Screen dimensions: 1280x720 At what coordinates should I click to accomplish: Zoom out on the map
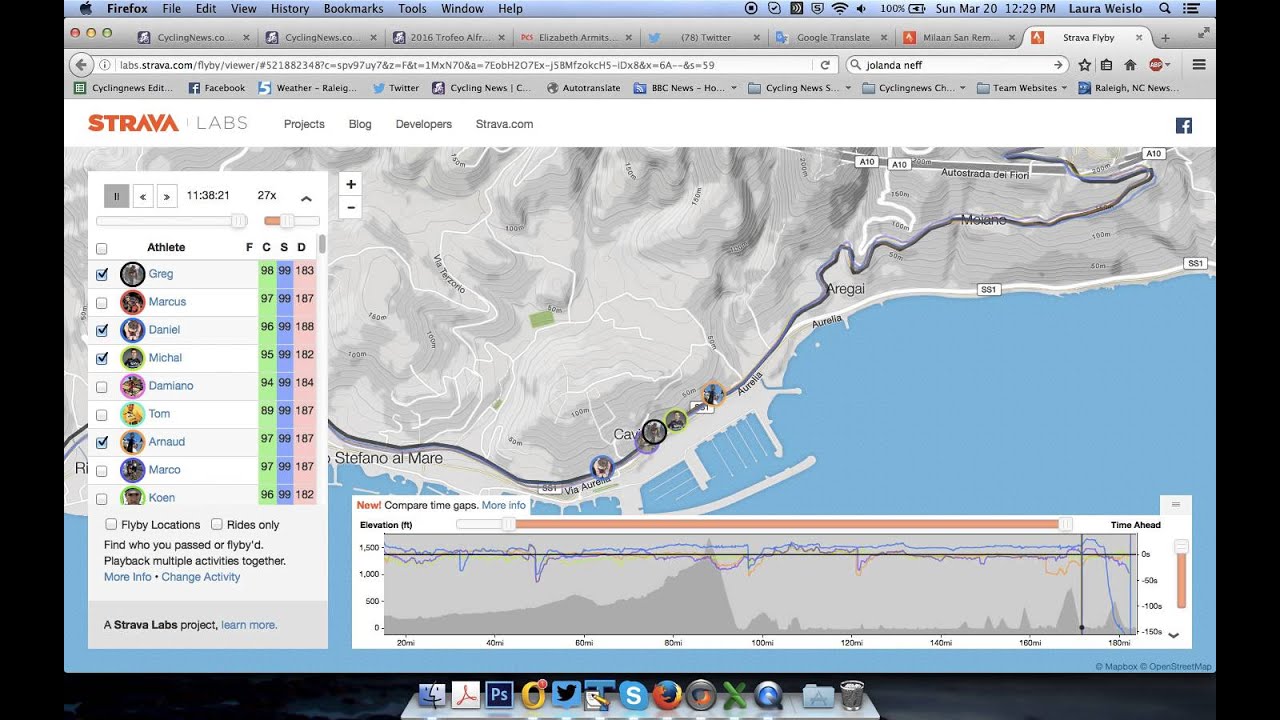[x=351, y=207]
